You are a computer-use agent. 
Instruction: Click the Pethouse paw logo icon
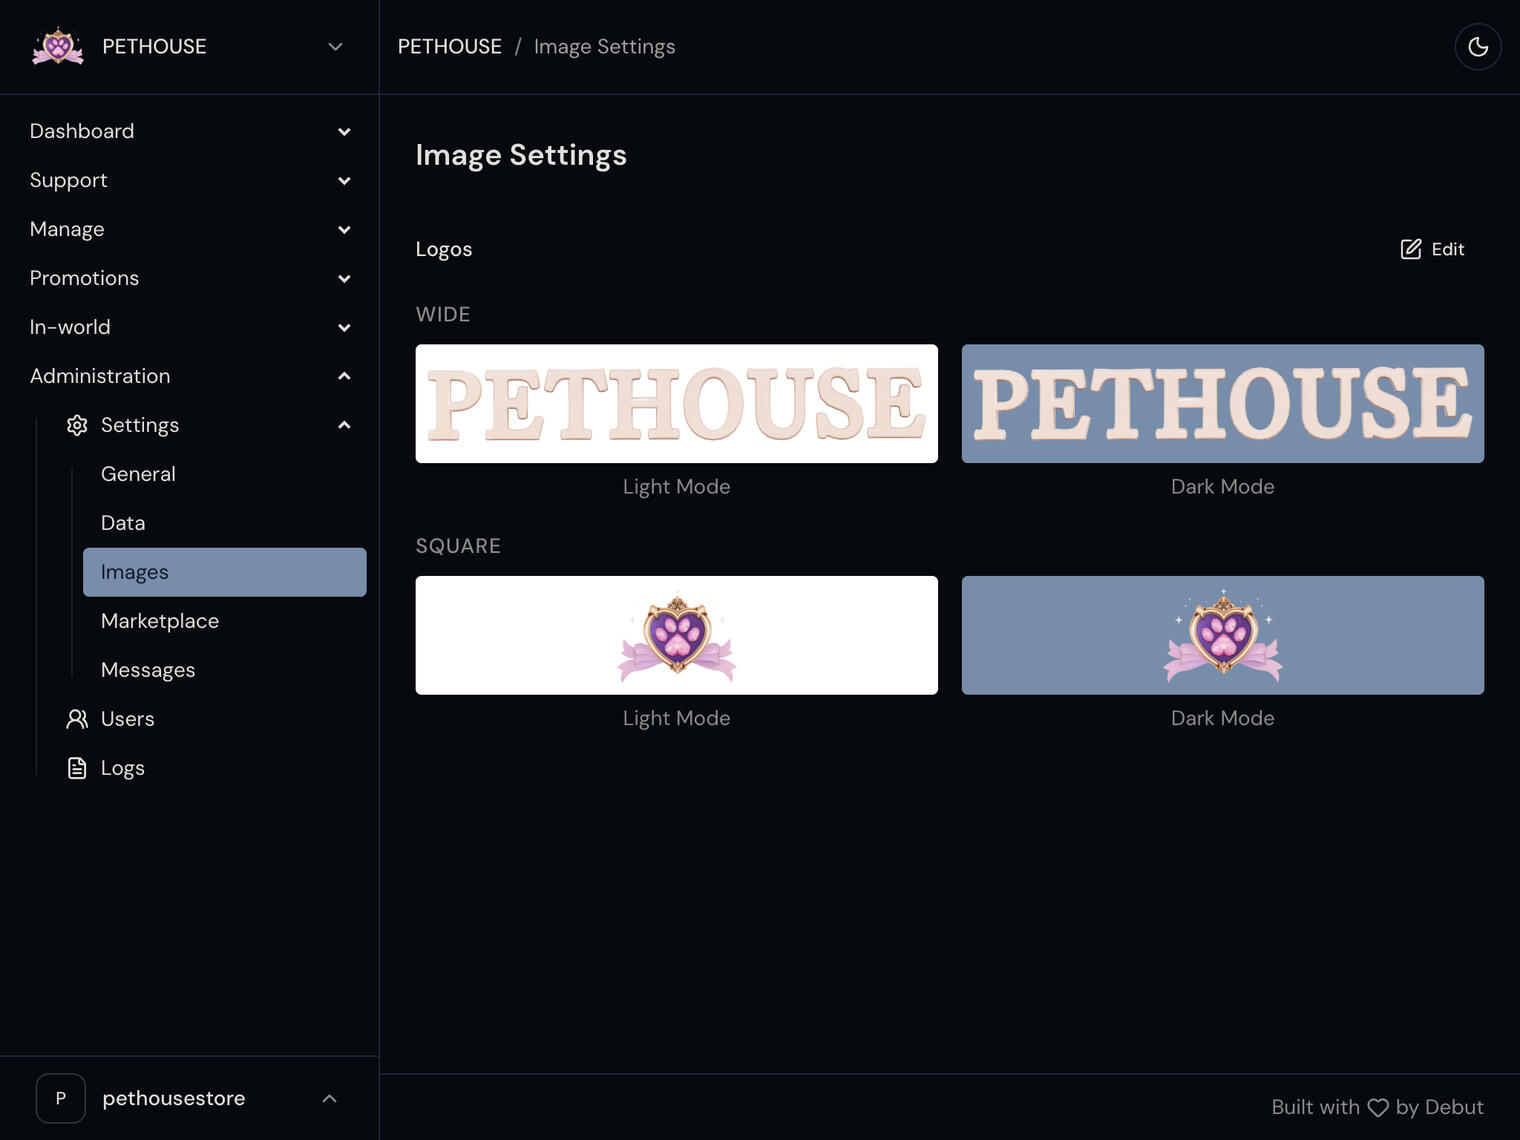pos(58,46)
